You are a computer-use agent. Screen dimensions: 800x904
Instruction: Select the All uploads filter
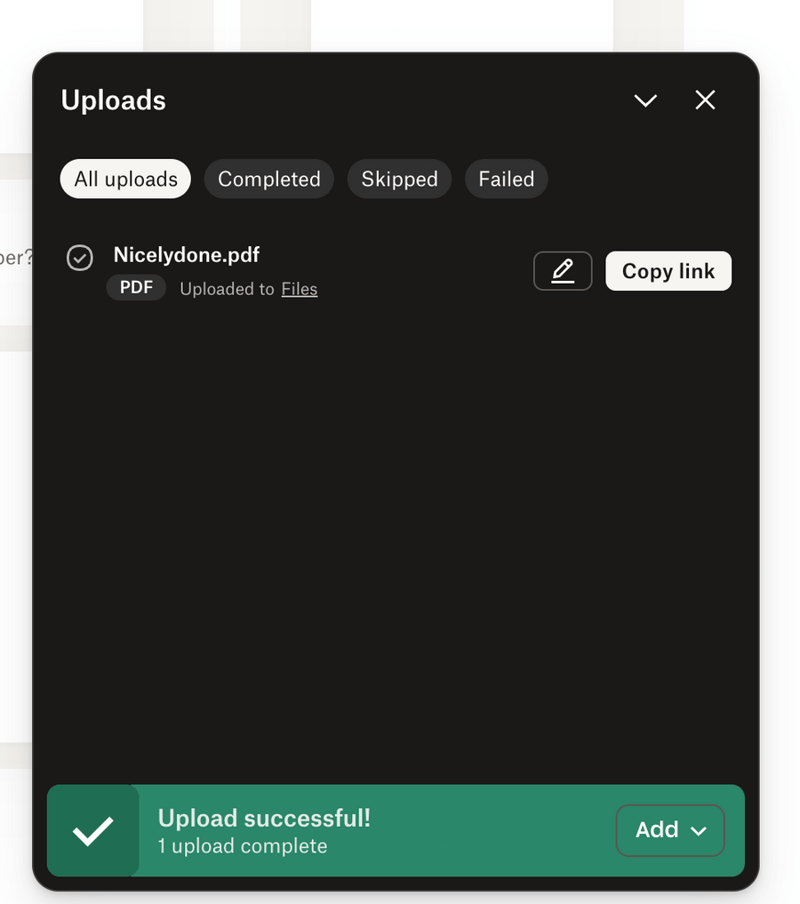point(125,178)
